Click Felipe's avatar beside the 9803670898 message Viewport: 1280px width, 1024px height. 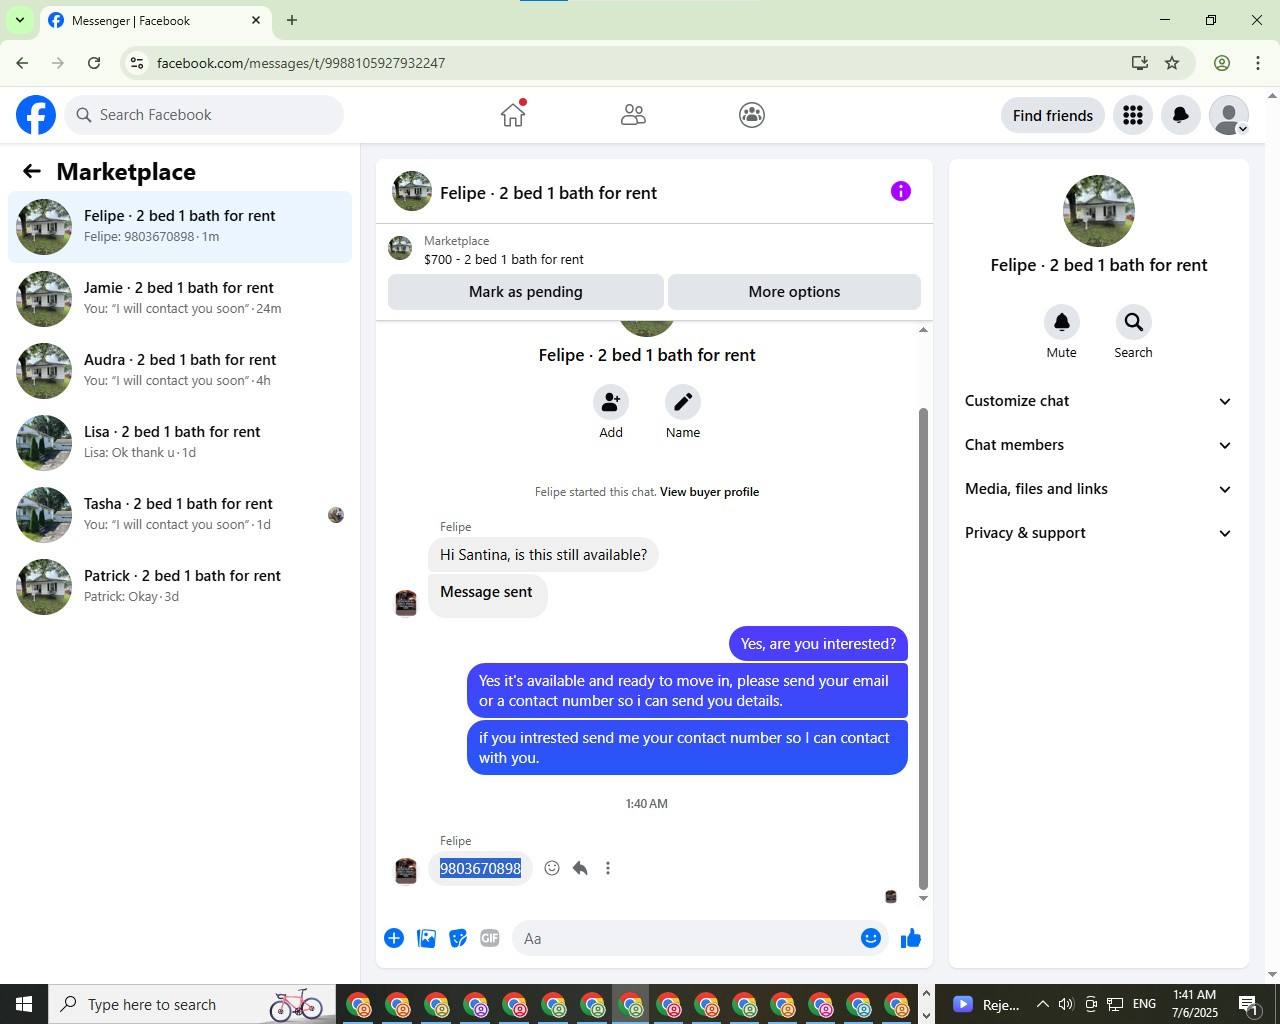tap(406, 871)
